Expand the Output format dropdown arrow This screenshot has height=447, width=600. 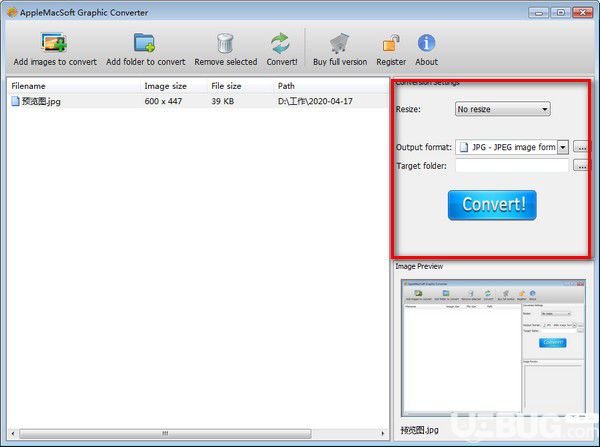[x=563, y=147]
